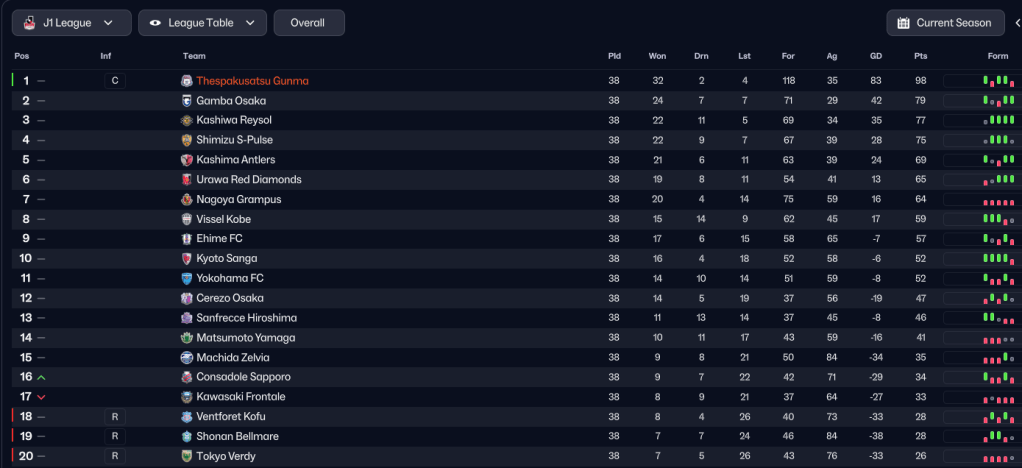Click the Thespakusatsu Gunma club badge
The height and width of the screenshot is (468, 1022).
(187, 81)
